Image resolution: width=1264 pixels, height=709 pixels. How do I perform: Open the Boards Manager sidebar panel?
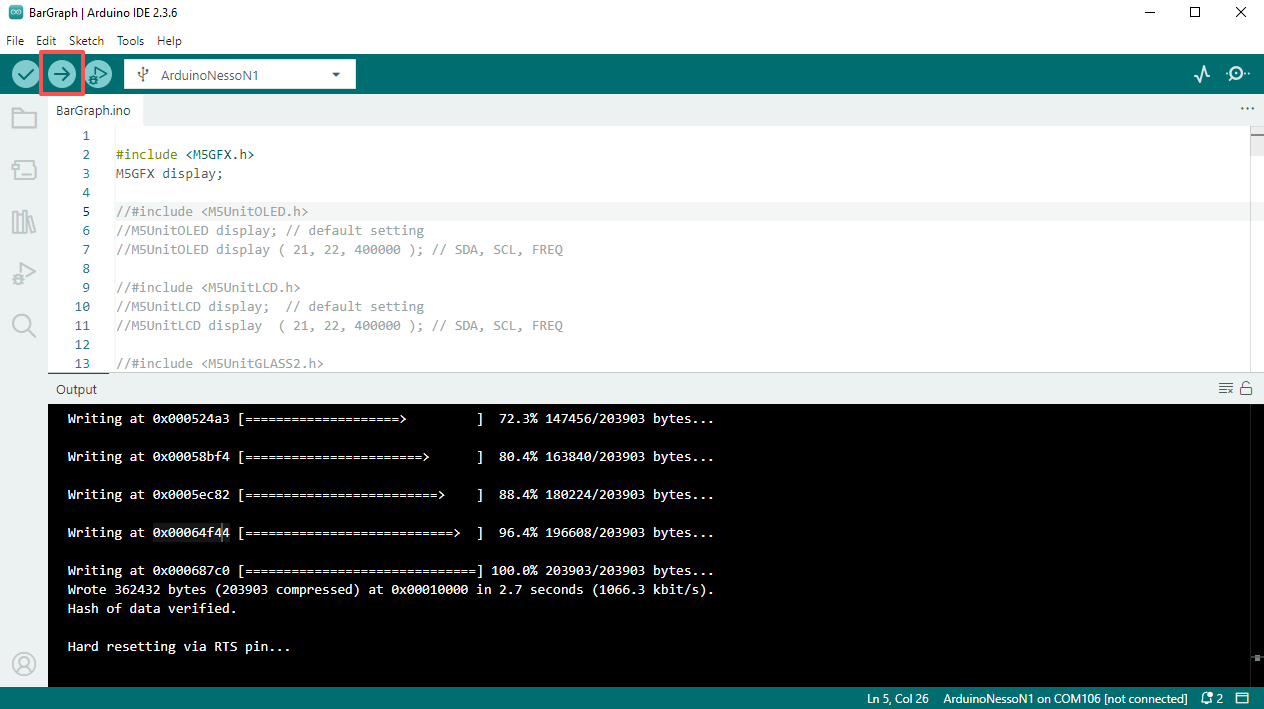(24, 170)
